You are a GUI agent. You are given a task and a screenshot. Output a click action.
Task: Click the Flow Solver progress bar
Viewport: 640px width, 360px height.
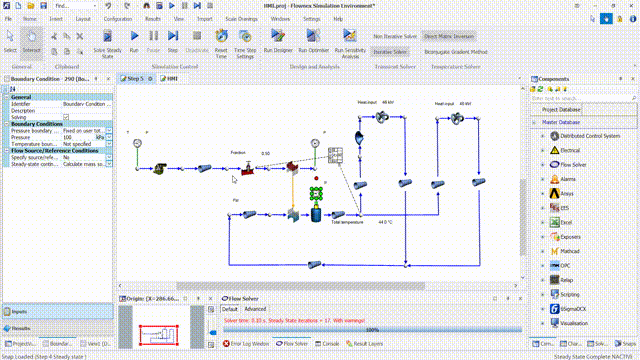coord(372,329)
